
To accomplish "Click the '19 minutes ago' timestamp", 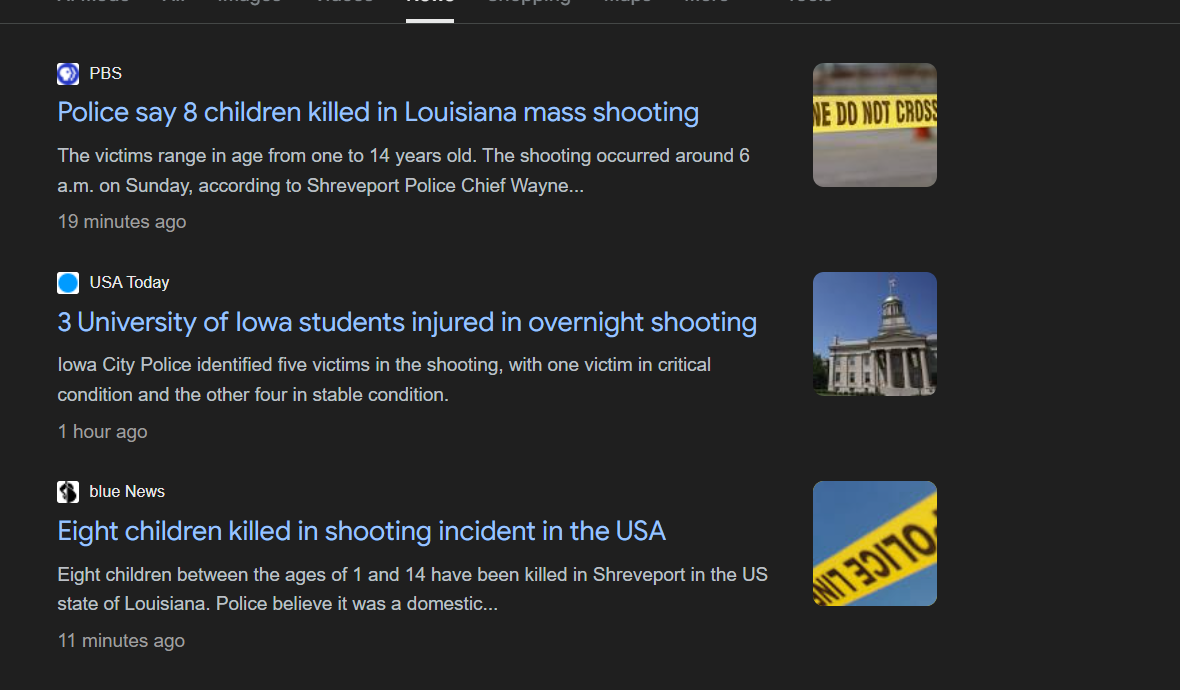I will pos(122,222).
